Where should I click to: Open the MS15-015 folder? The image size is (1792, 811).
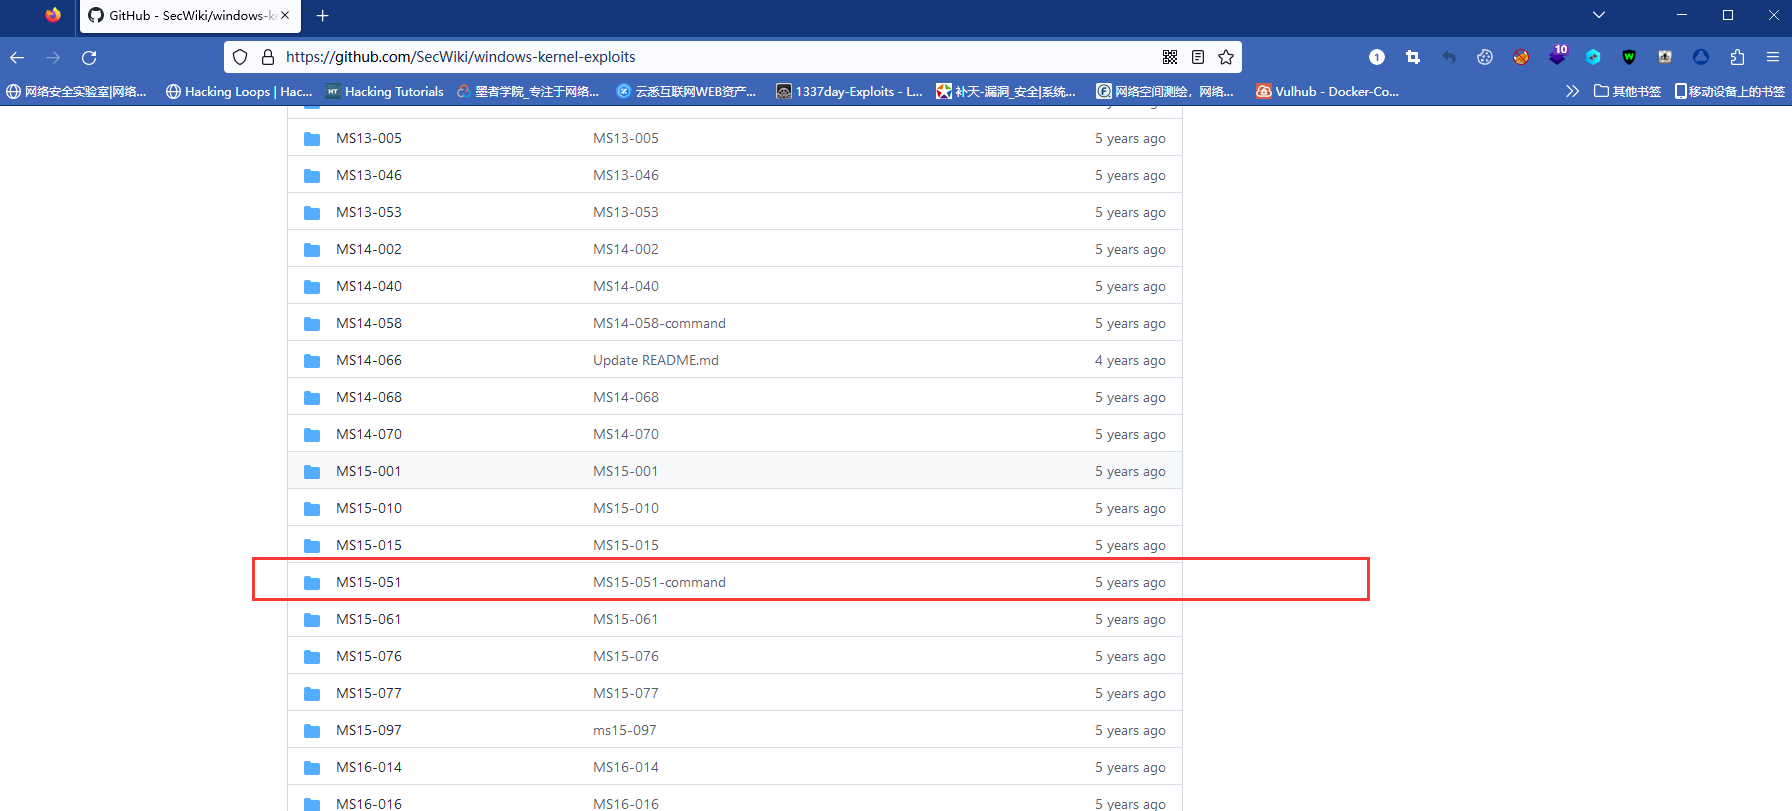(369, 545)
